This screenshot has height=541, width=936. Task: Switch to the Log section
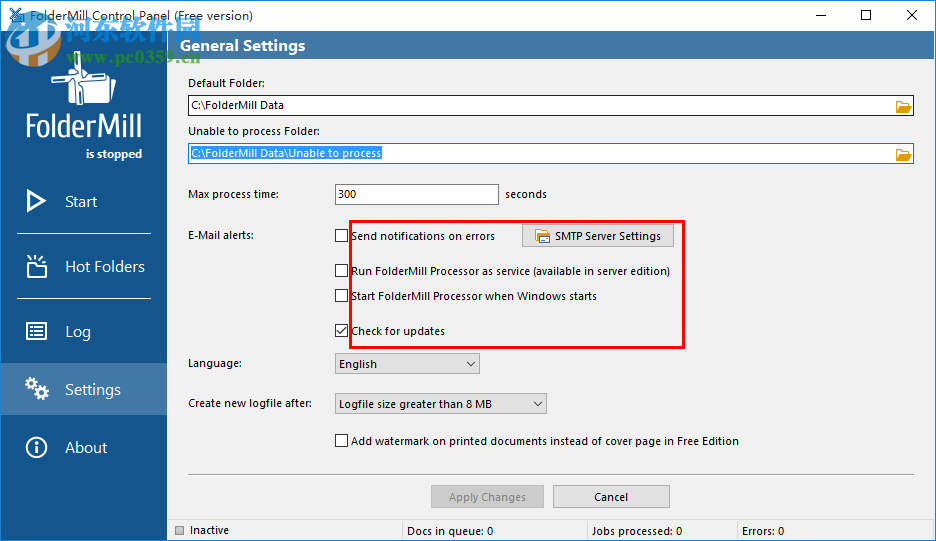78,332
